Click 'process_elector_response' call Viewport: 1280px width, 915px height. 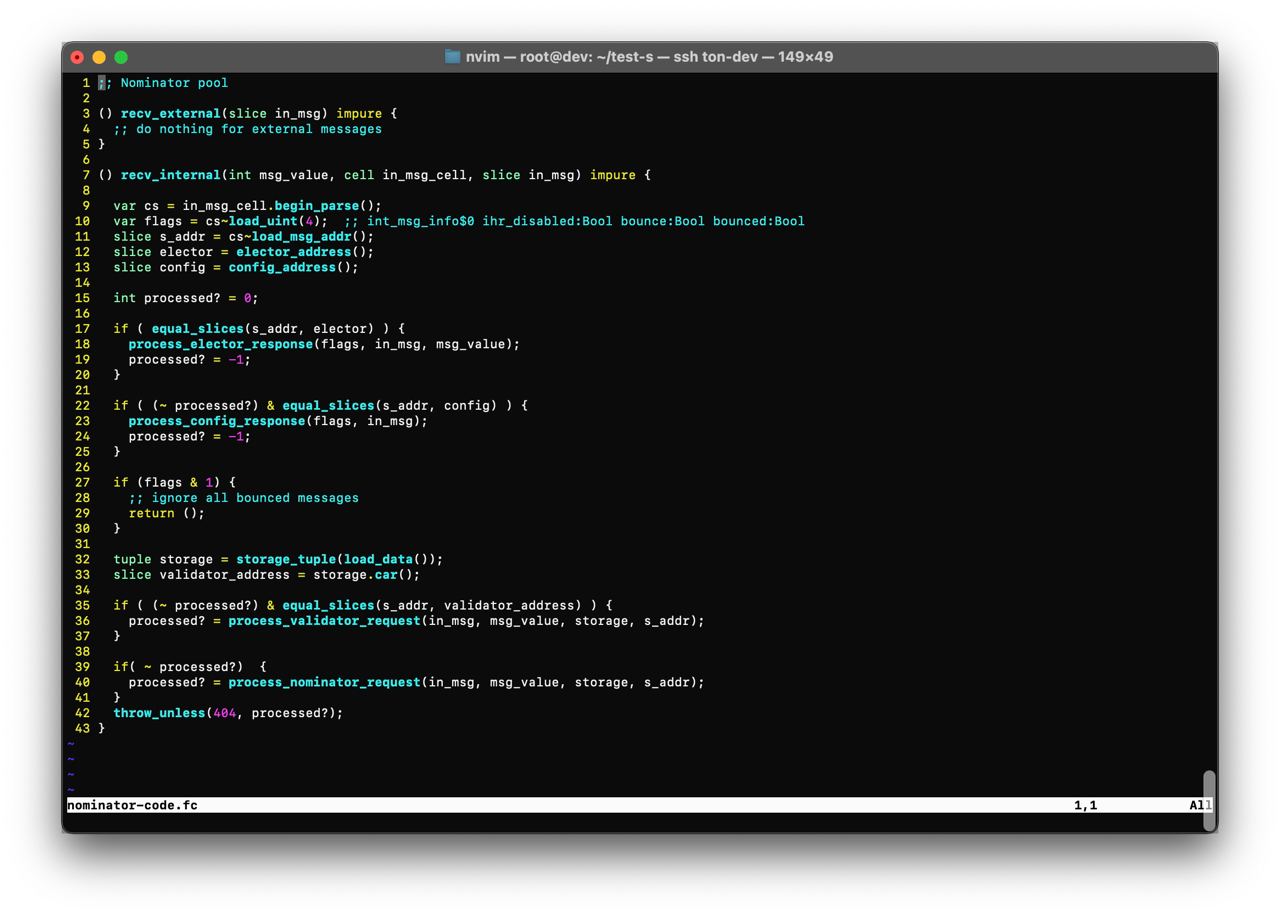pos(221,344)
